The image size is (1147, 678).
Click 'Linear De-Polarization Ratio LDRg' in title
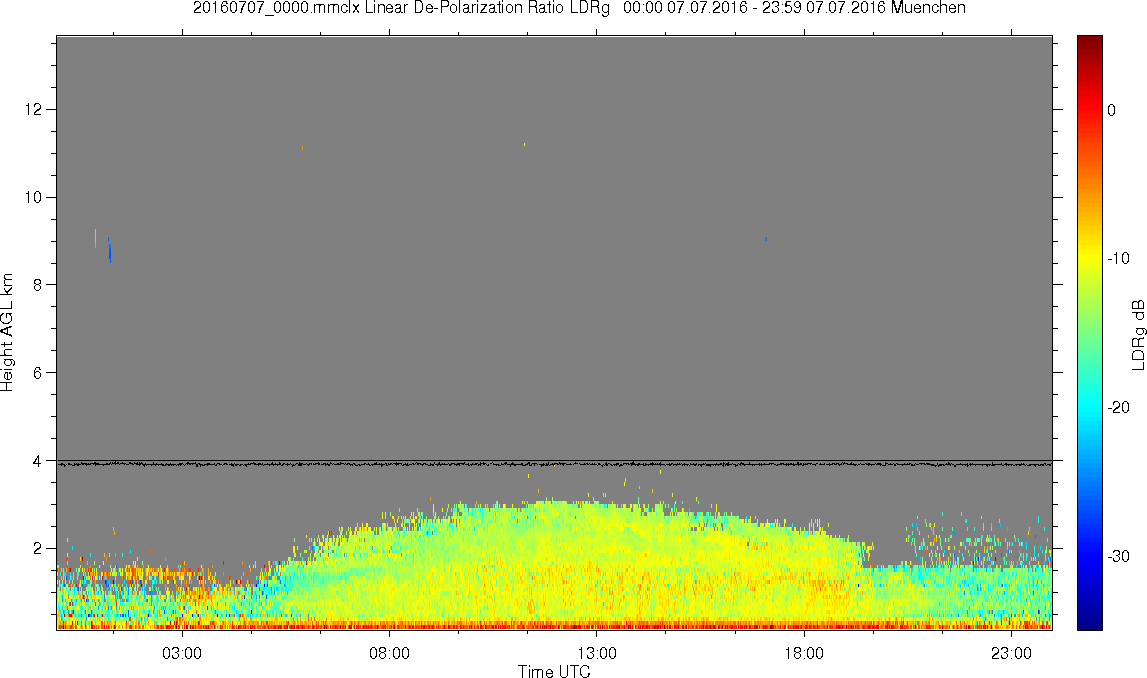pos(486,8)
